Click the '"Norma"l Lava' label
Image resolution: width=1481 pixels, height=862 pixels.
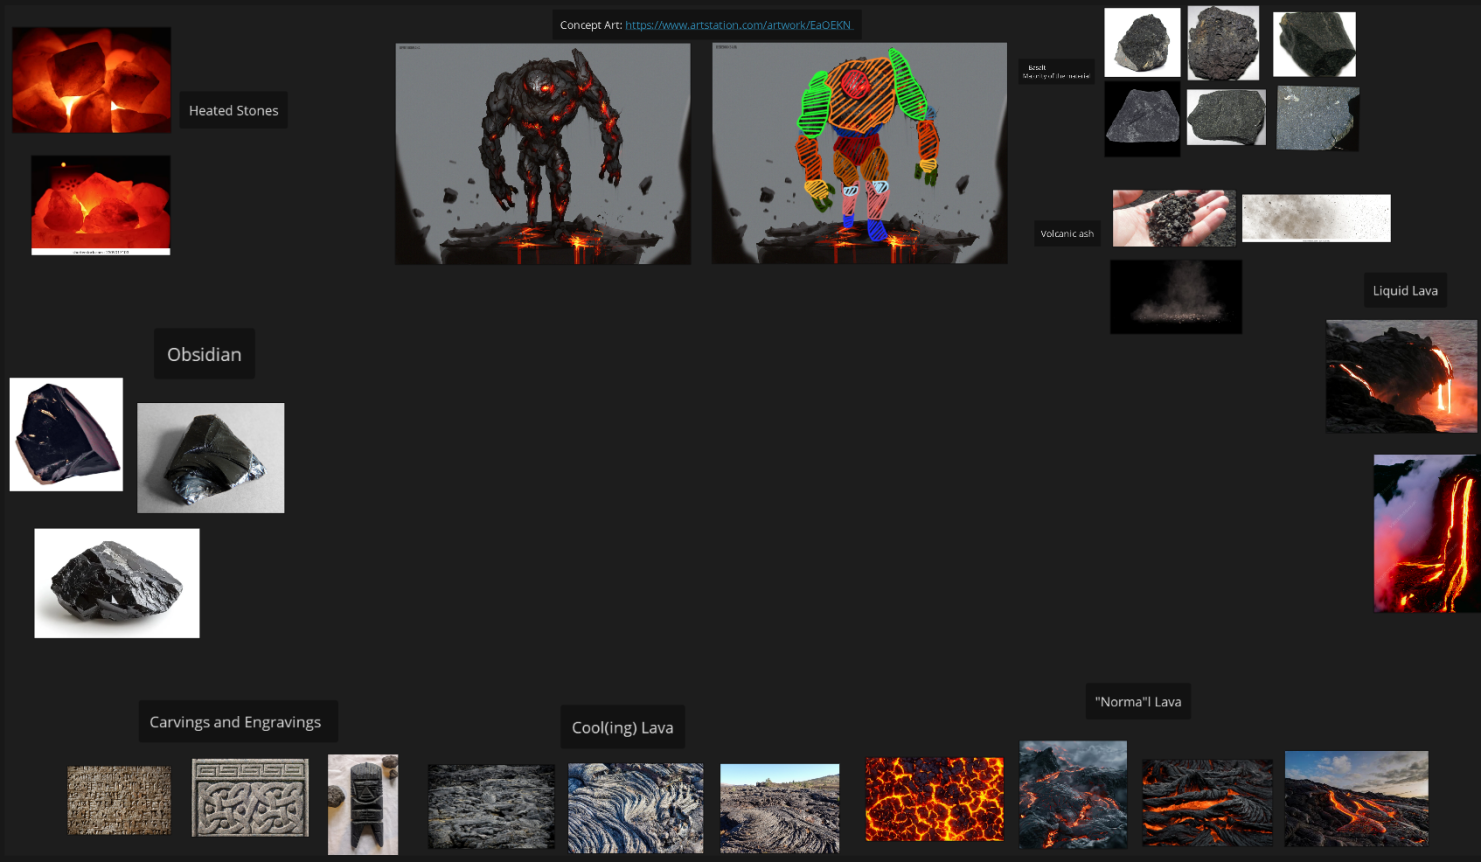coord(1138,701)
